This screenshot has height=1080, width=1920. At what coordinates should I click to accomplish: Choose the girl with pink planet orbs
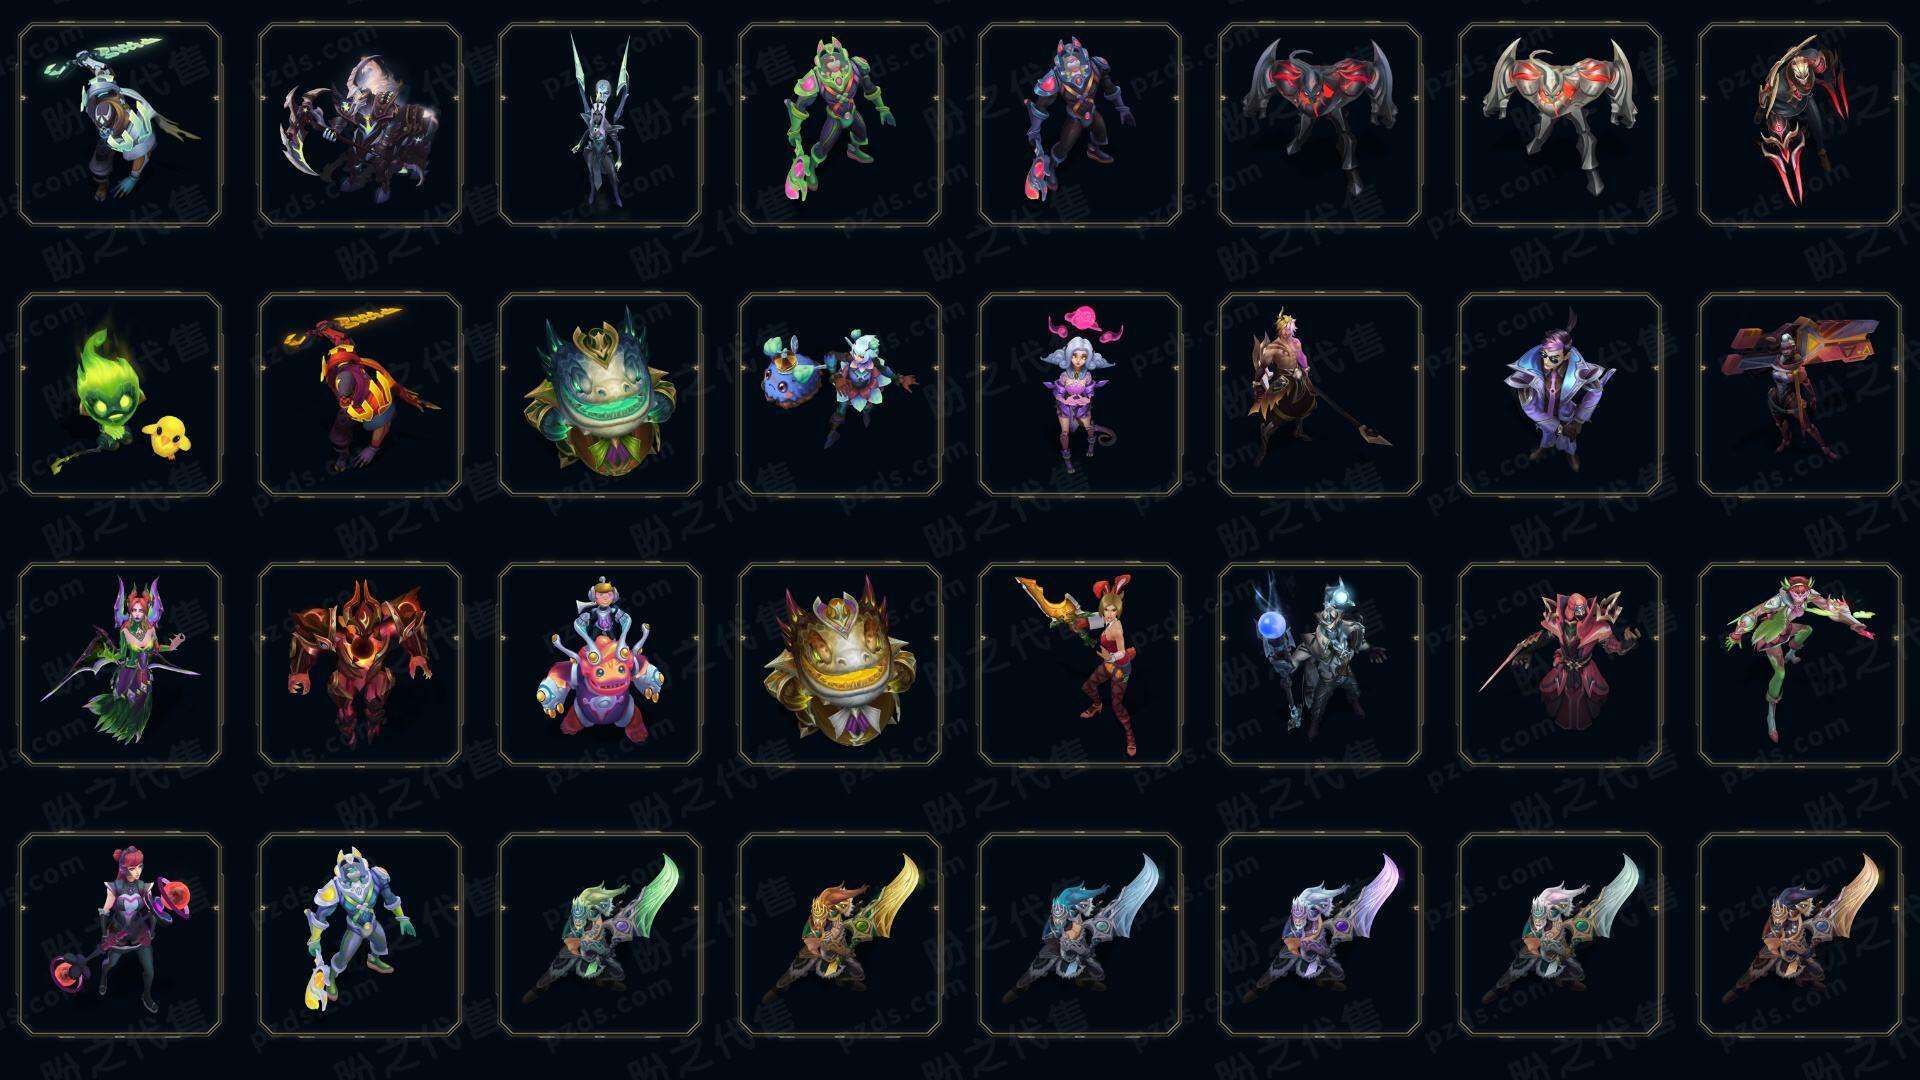click(x=120, y=934)
